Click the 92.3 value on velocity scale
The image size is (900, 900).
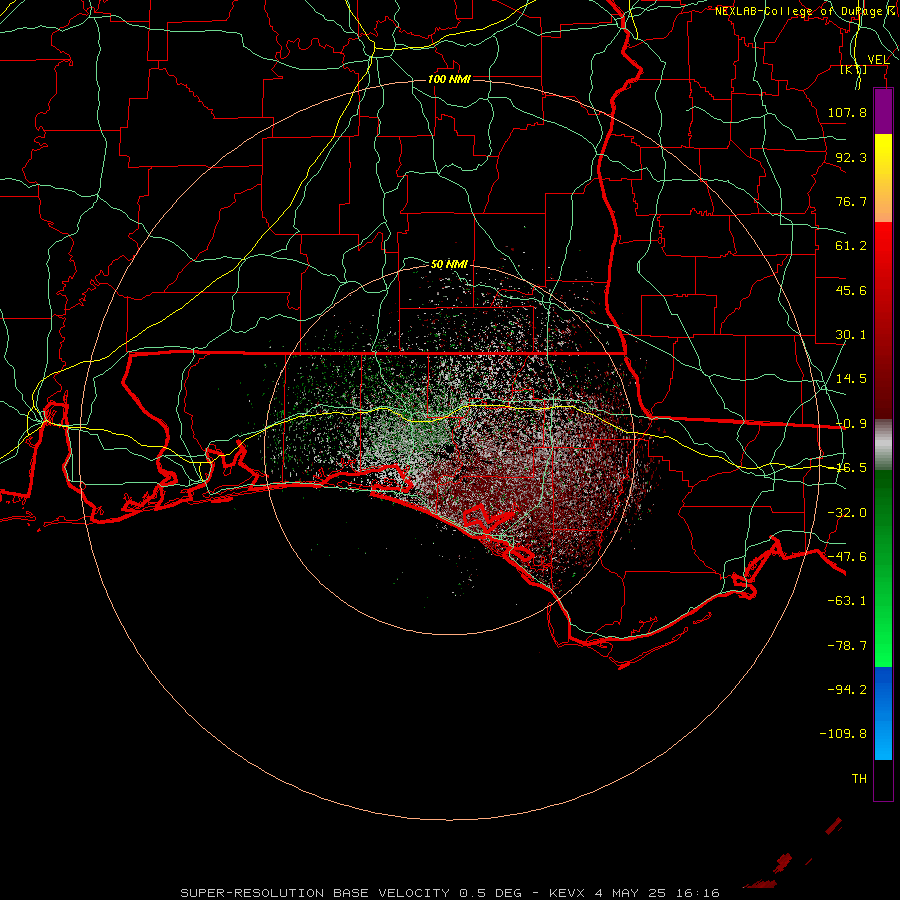[851, 157]
